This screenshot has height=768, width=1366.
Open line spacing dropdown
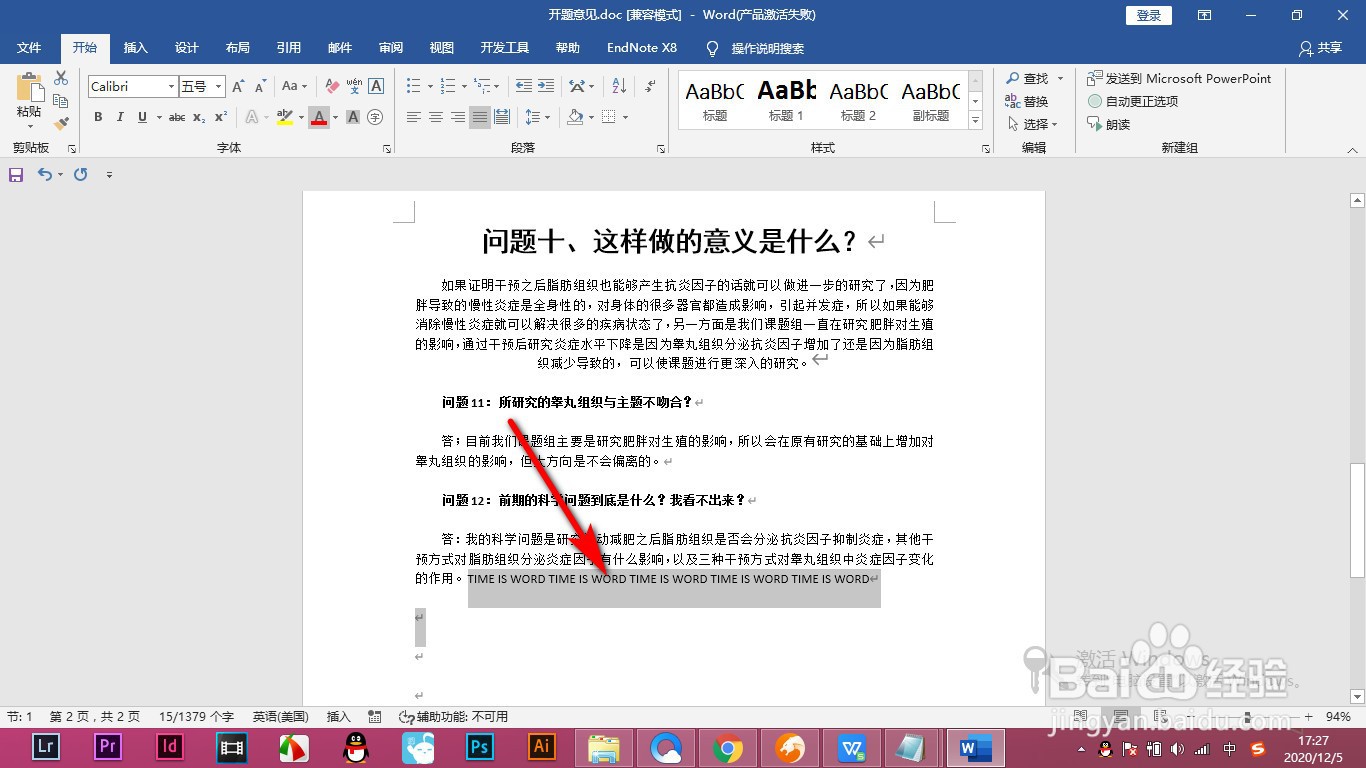click(x=538, y=117)
